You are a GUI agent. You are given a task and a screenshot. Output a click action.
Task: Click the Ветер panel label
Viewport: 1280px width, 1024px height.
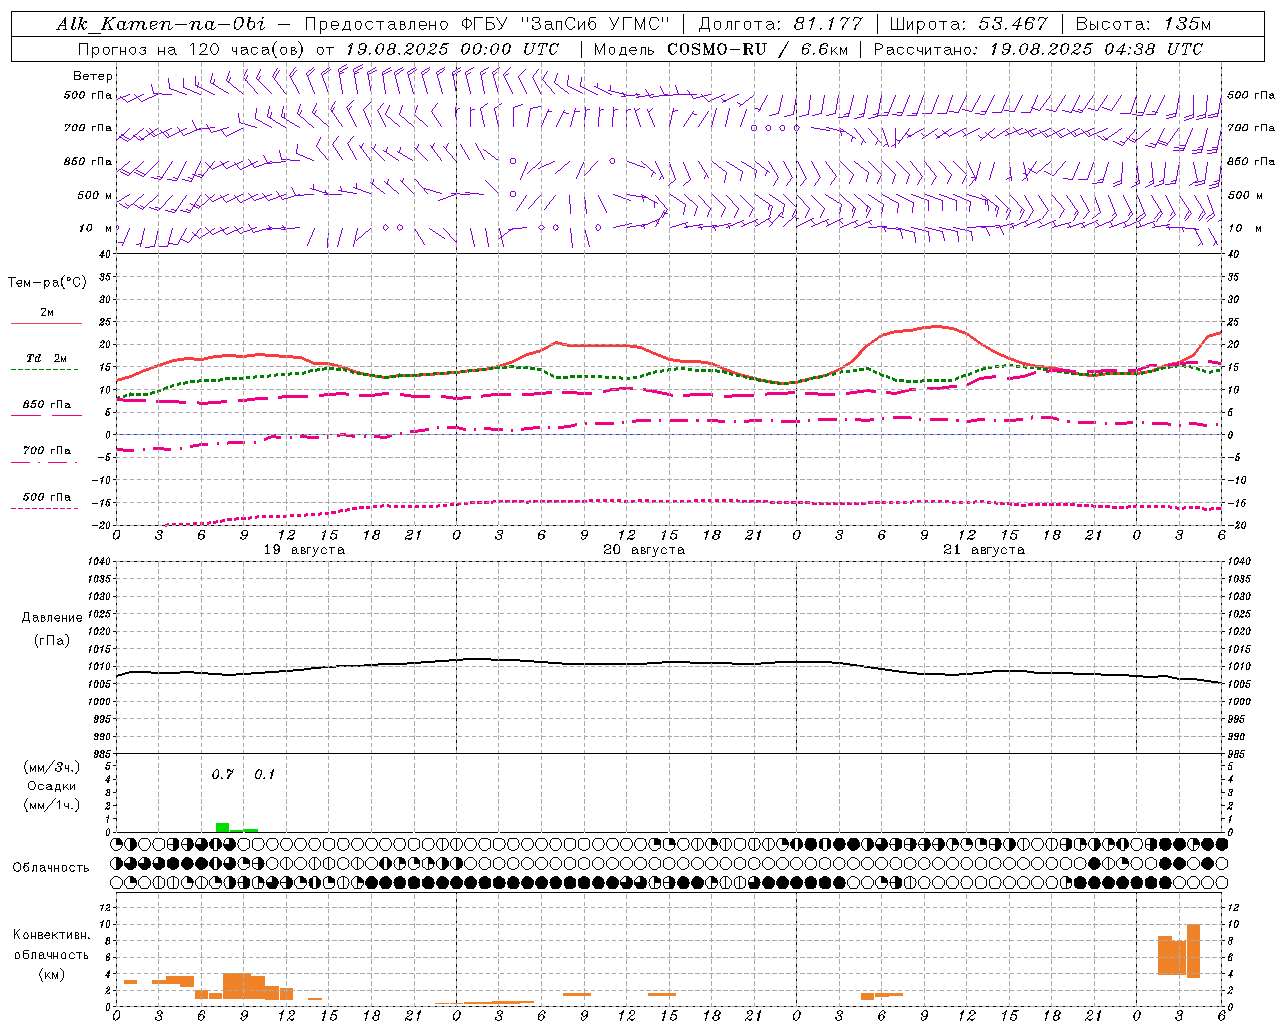pyautogui.click(x=93, y=76)
